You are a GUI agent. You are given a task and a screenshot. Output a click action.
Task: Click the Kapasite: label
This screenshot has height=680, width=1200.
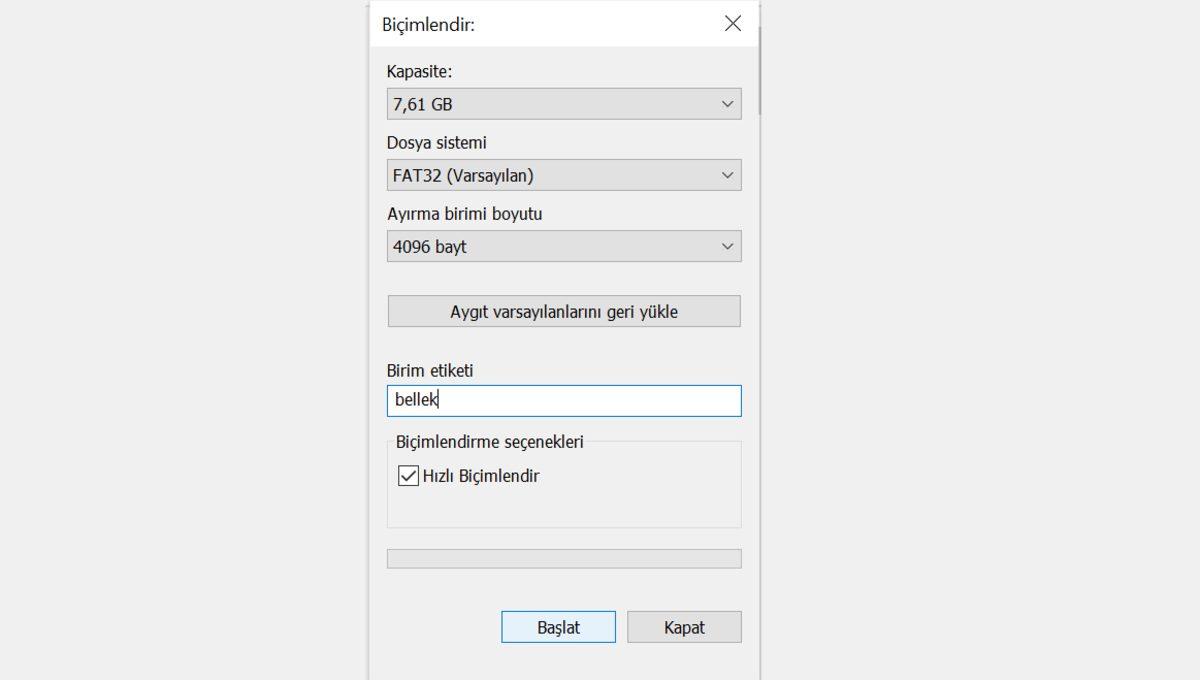(x=419, y=72)
